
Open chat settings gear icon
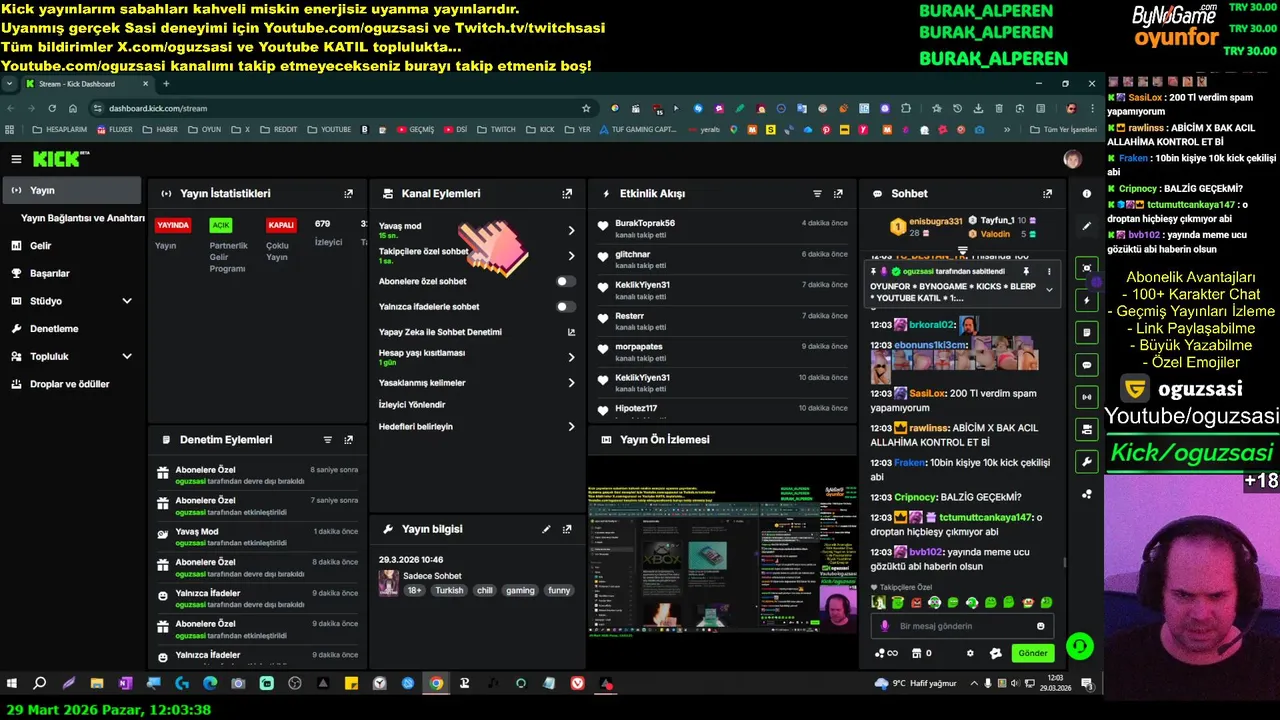970,653
